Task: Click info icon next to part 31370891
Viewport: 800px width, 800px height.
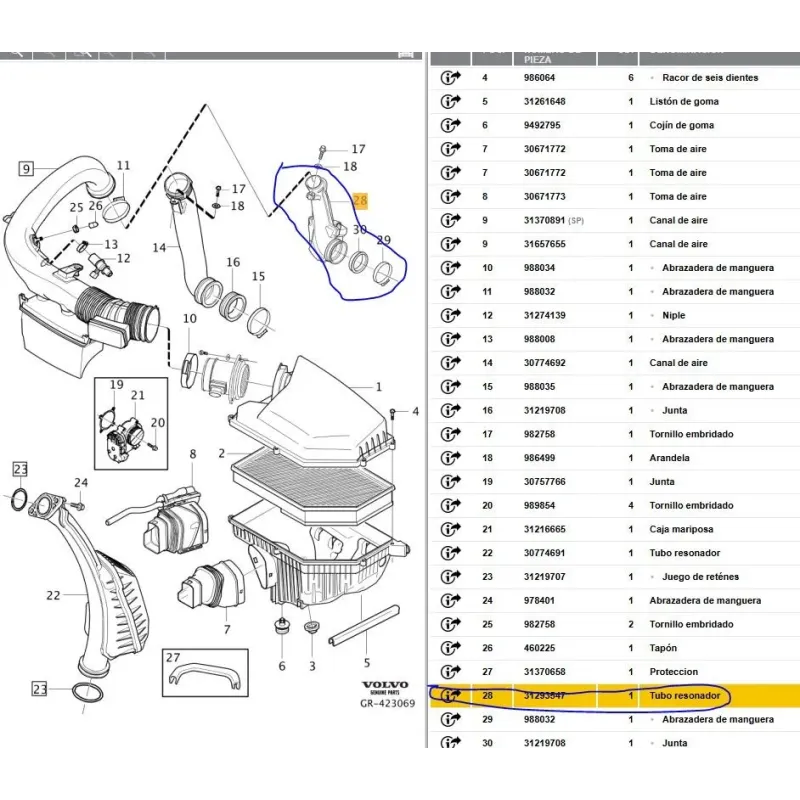Action: 449,220
